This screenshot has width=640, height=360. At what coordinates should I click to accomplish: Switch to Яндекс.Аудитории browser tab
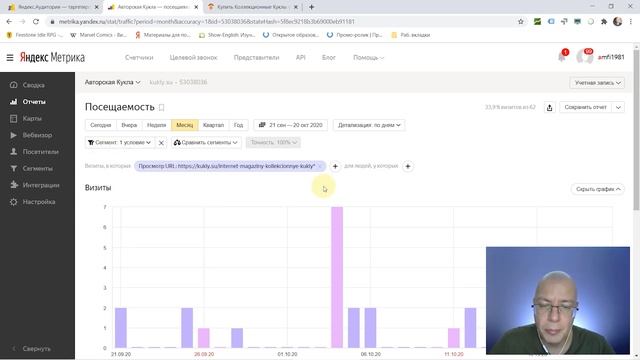(x=53, y=7)
